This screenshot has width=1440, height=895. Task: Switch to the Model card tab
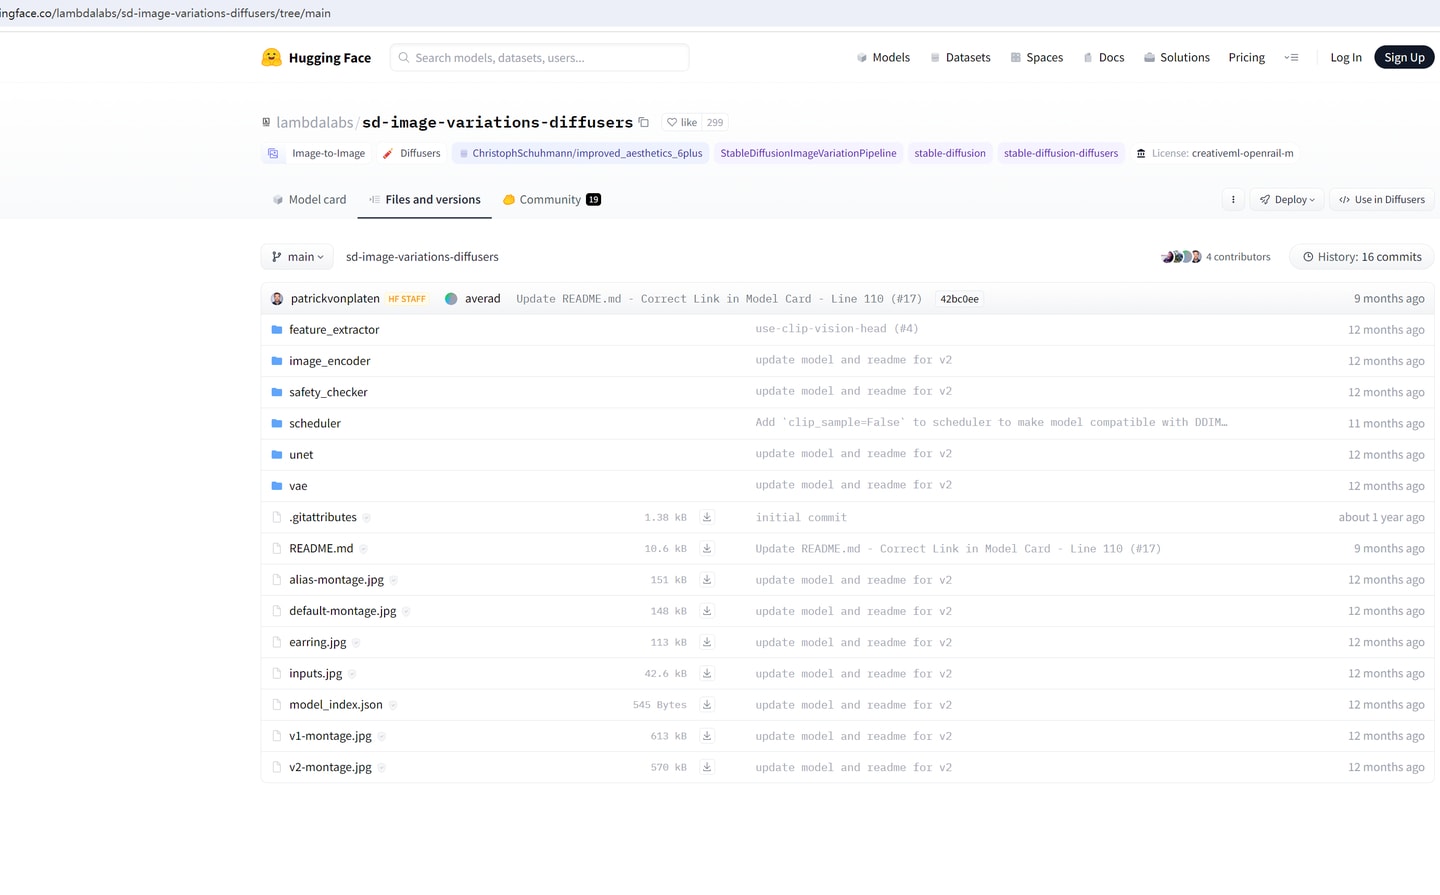309,200
